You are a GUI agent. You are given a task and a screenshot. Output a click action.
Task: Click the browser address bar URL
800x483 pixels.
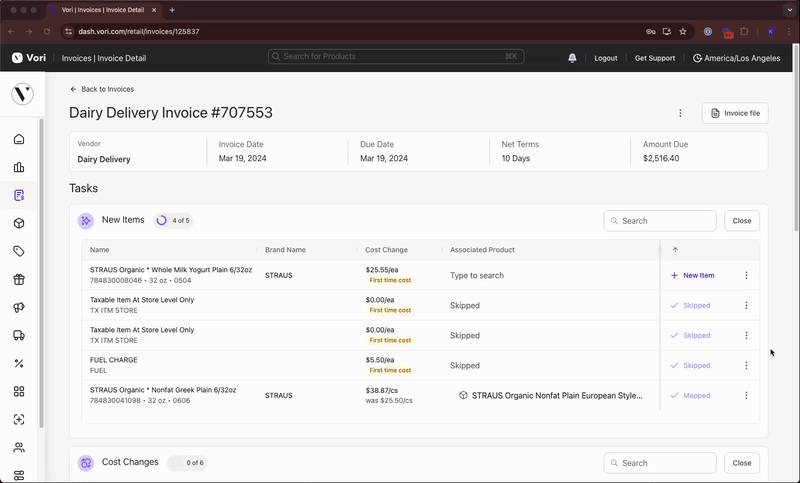click(139, 32)
